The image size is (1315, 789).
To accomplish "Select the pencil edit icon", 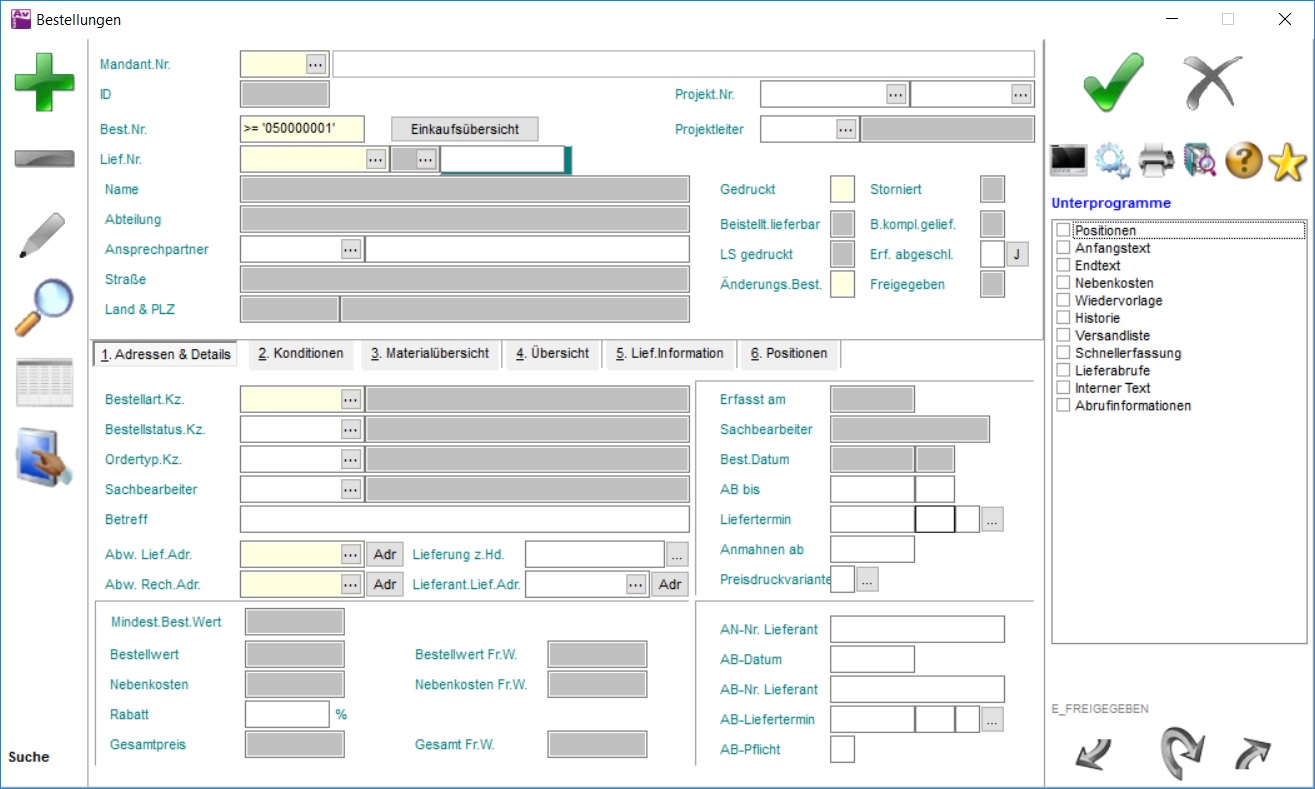I will [x=44, y=235].
